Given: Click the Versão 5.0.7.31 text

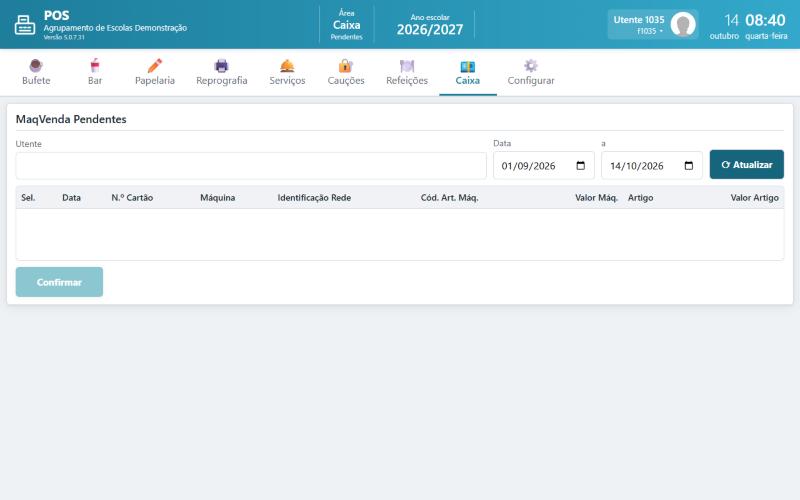Looking at the screenshot, I should [64, 37].
